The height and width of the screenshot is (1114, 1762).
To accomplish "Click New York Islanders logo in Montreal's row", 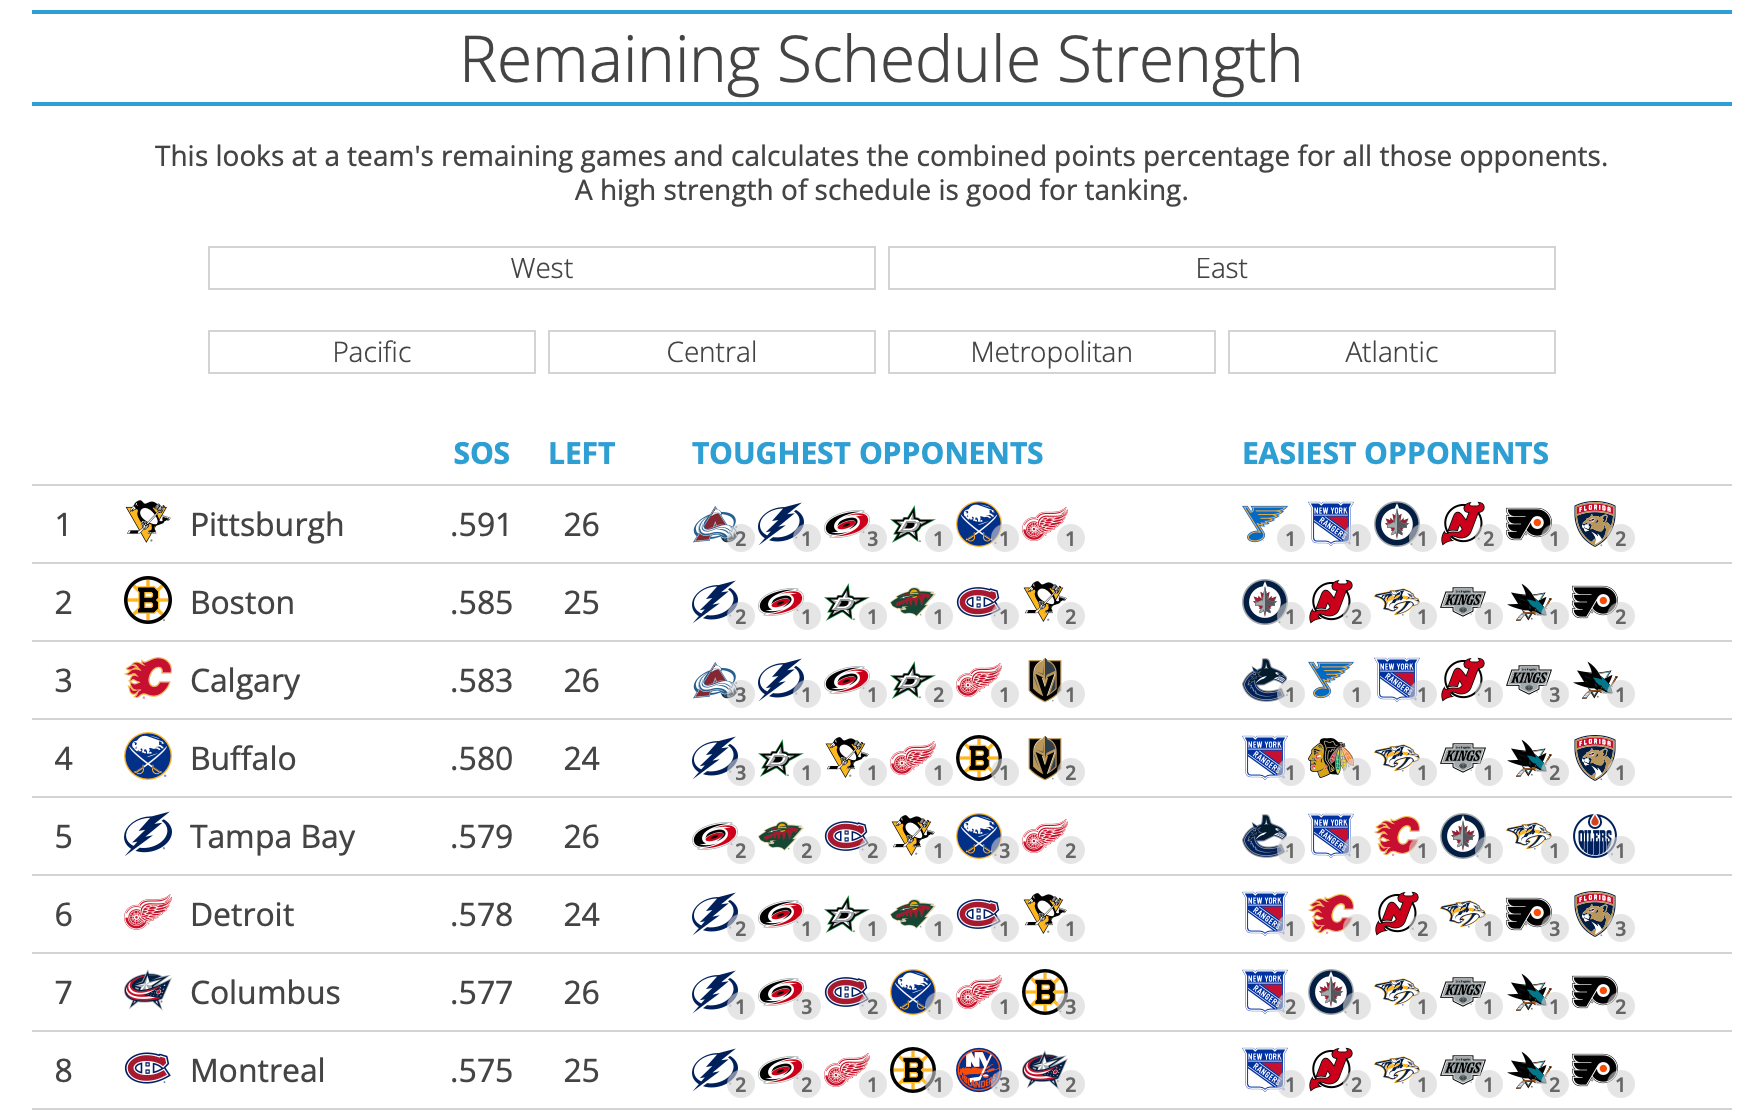I will pos(978,1070).
